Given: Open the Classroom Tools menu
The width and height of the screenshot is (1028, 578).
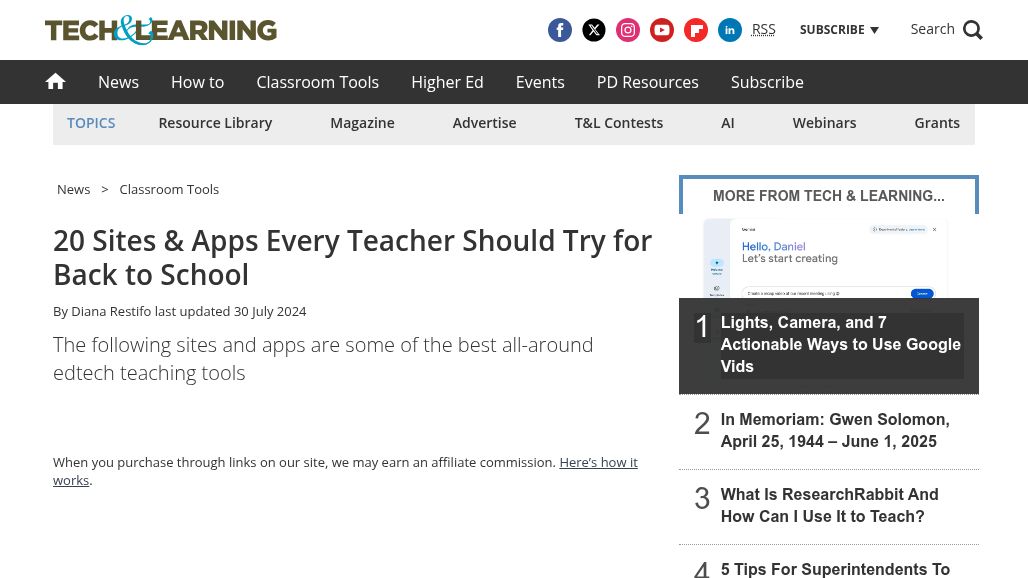Looking at the screenshot, I should 317,82.
